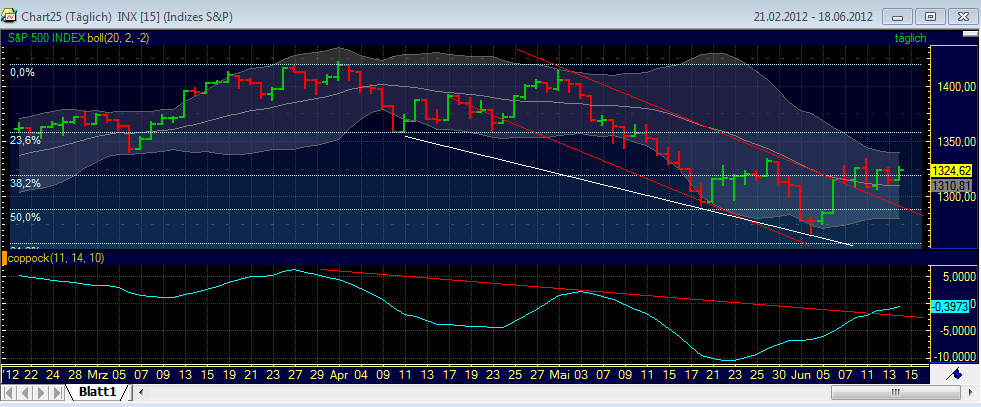Click the 38,2% Fibonacci level label
981x407 pixels.
[x=26, y=184]
